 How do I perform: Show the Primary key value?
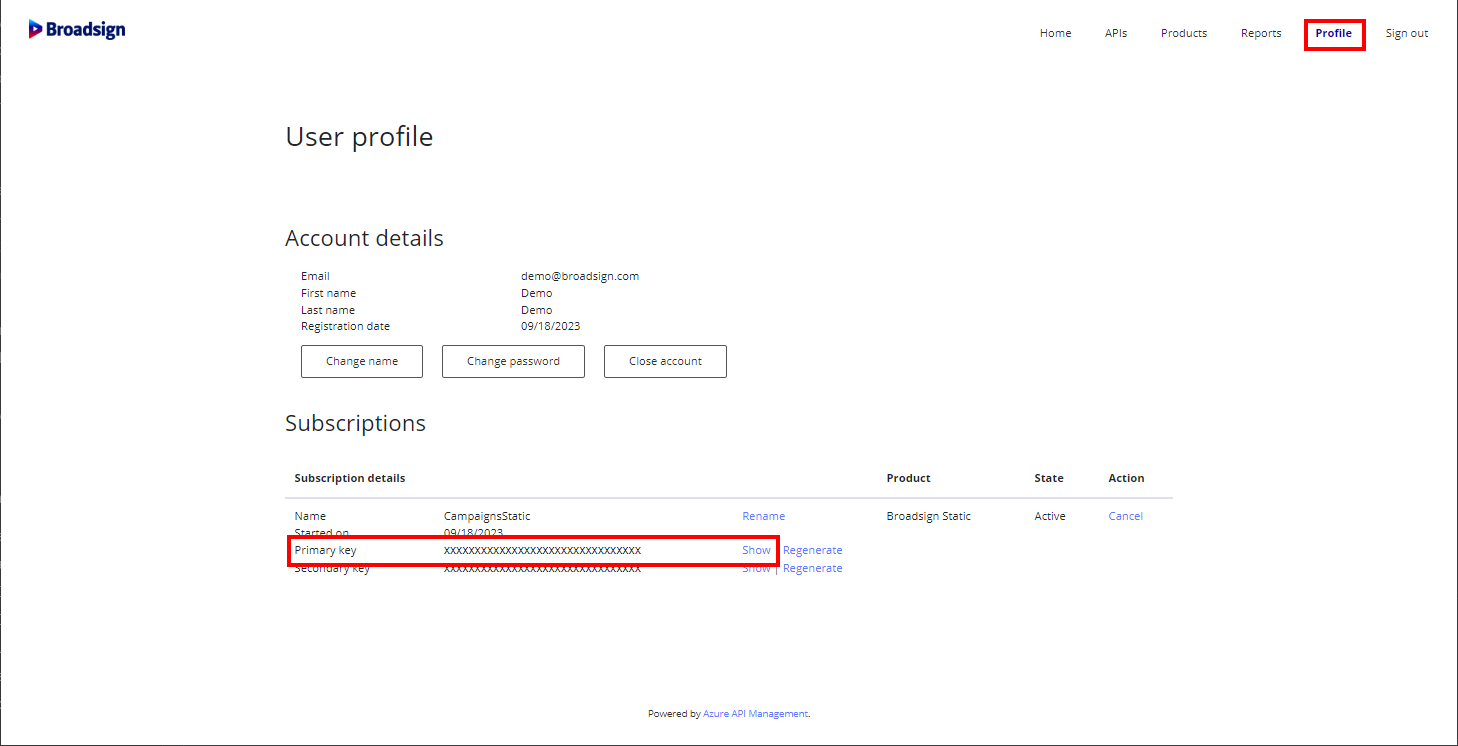point(756,550)
